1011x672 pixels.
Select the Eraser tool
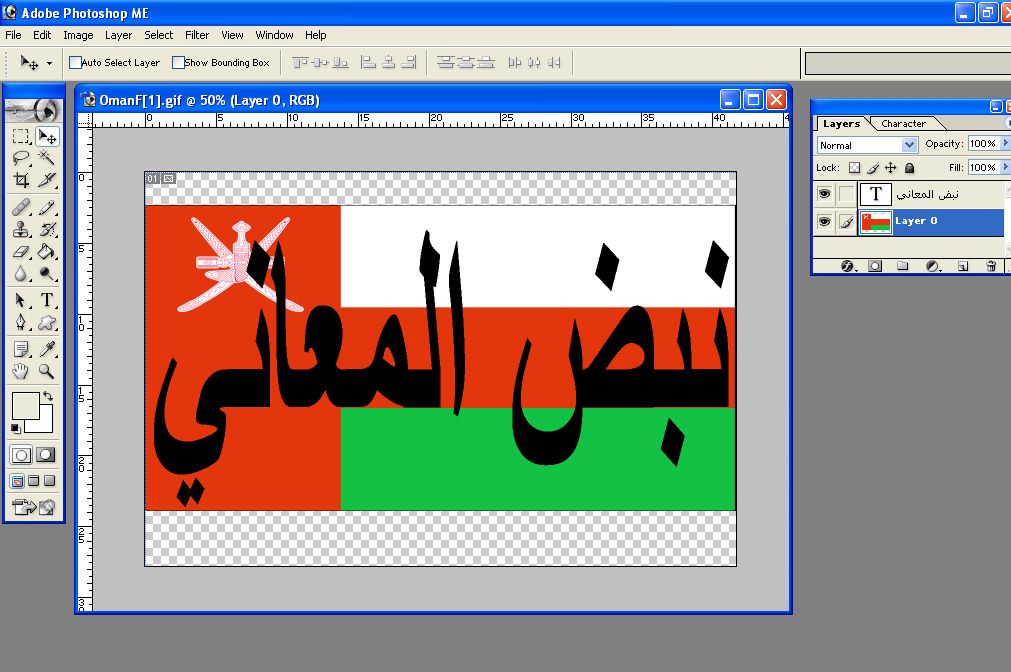tap(21, 252)
